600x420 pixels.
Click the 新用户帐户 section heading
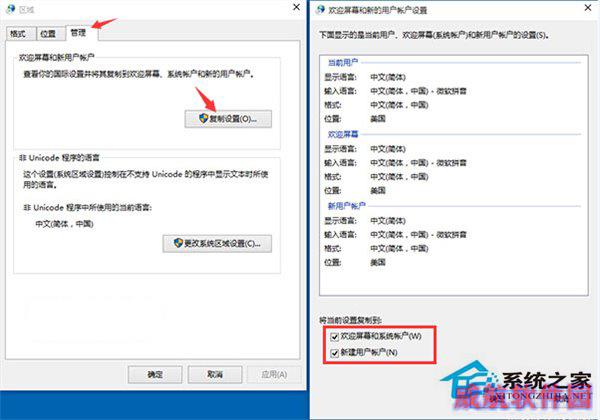tap(347, 206)
